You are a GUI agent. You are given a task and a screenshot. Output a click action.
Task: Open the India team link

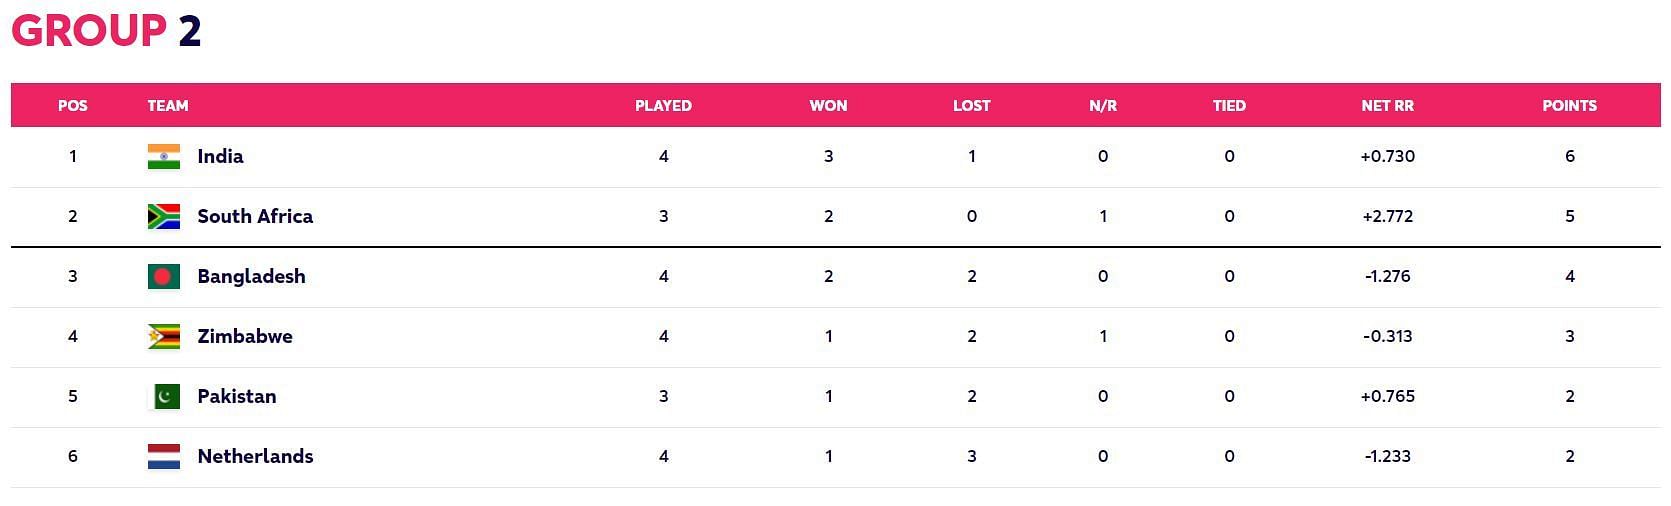(x=220, y=156)
